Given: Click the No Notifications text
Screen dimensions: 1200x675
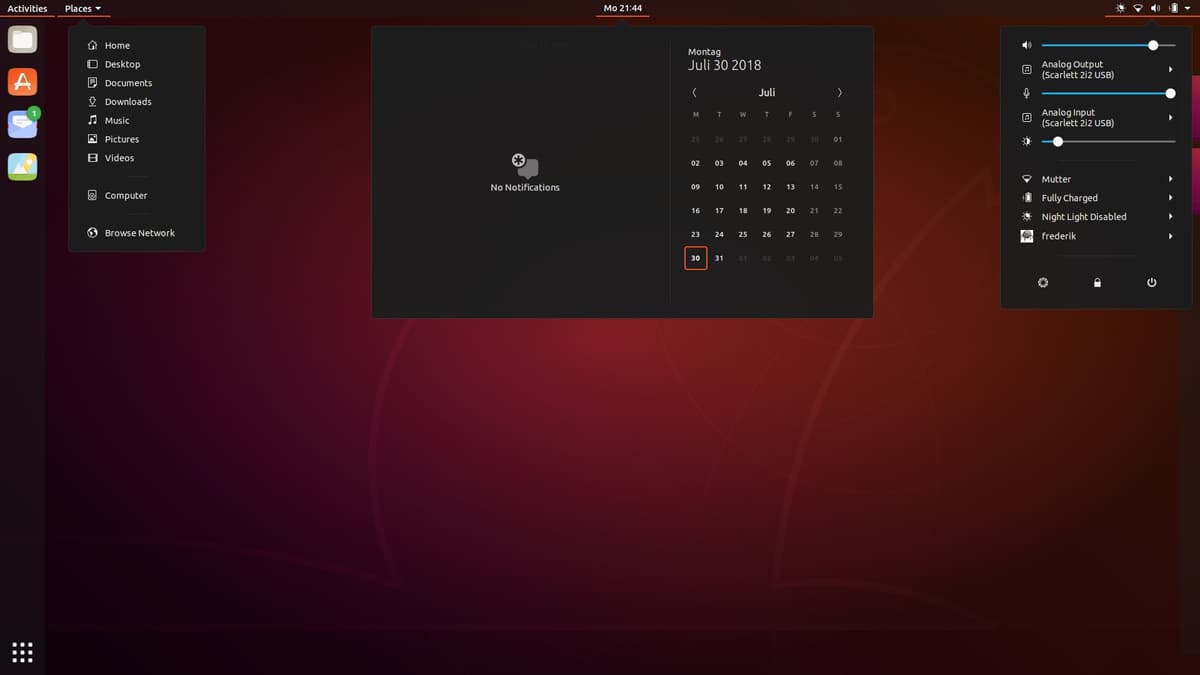Looking at the screenshot, I should 525,187.
